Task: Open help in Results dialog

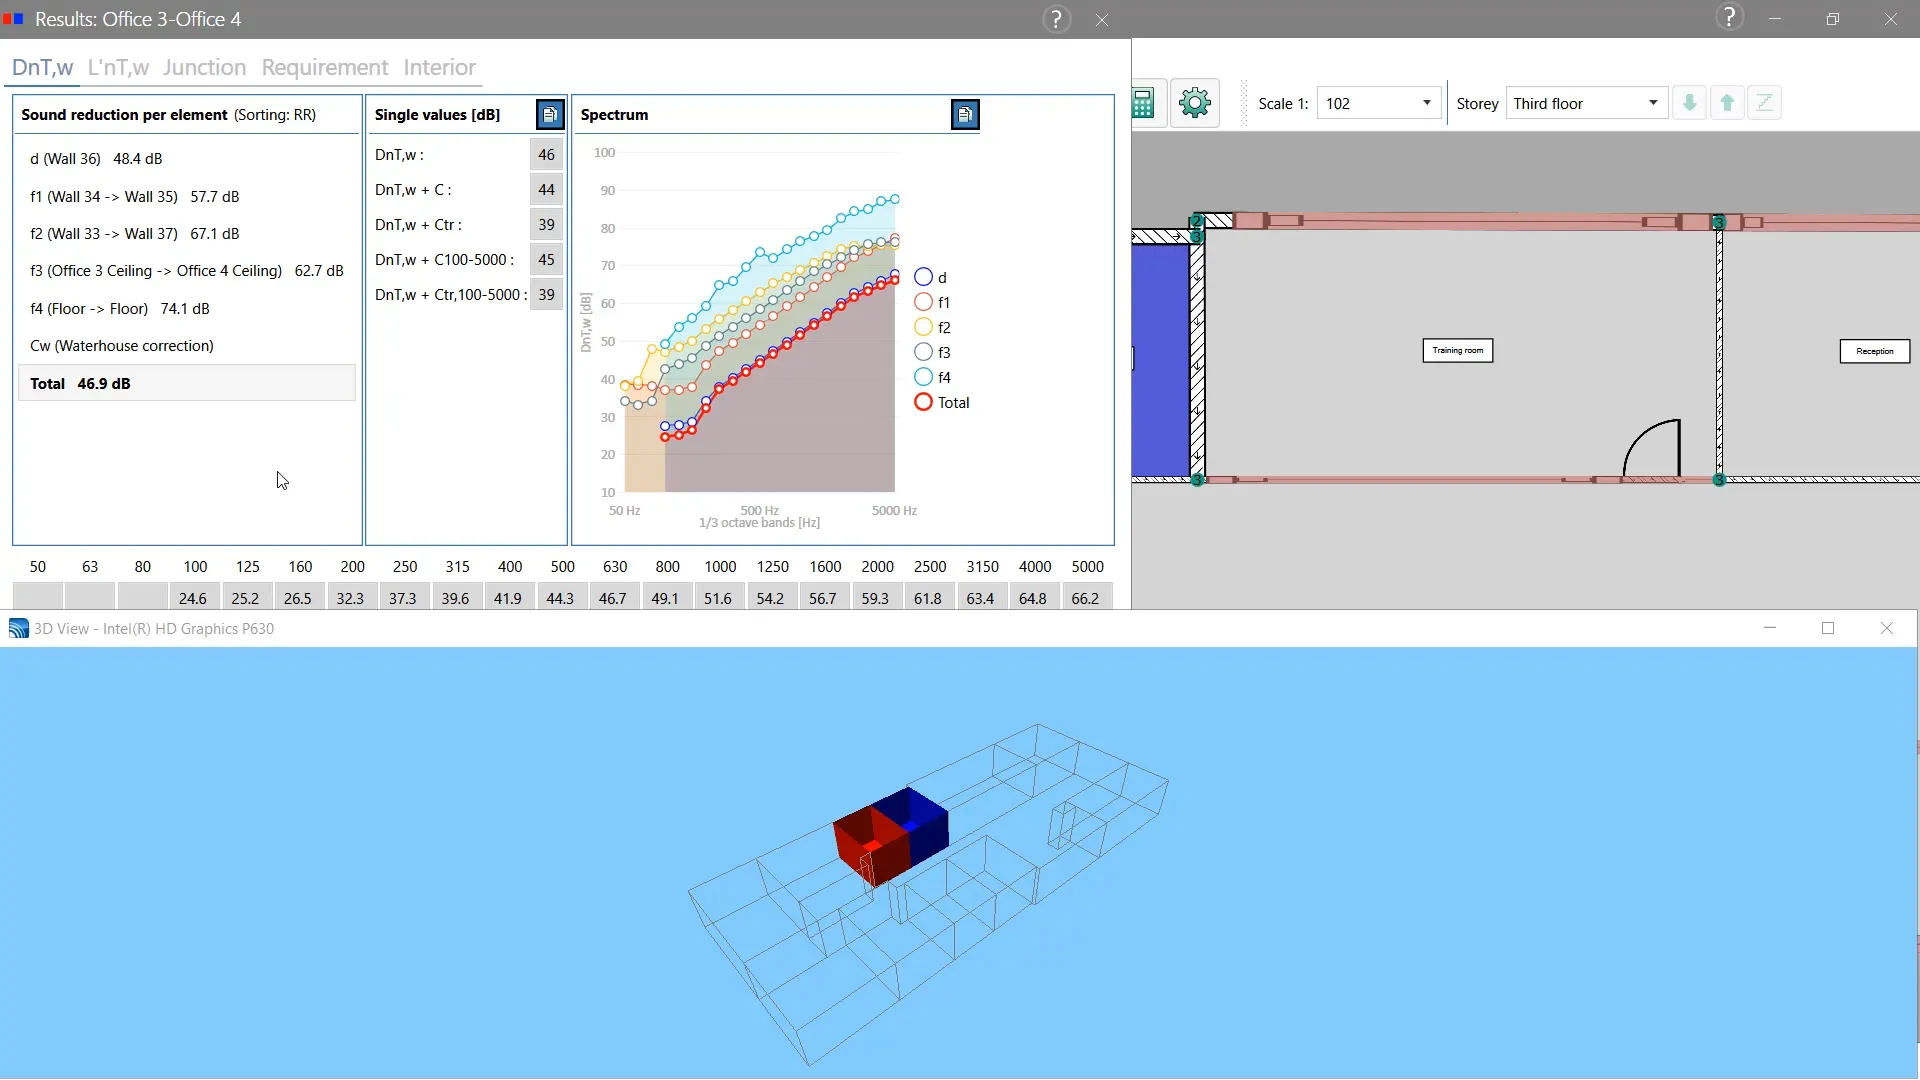Action: tap(1056, 20)
